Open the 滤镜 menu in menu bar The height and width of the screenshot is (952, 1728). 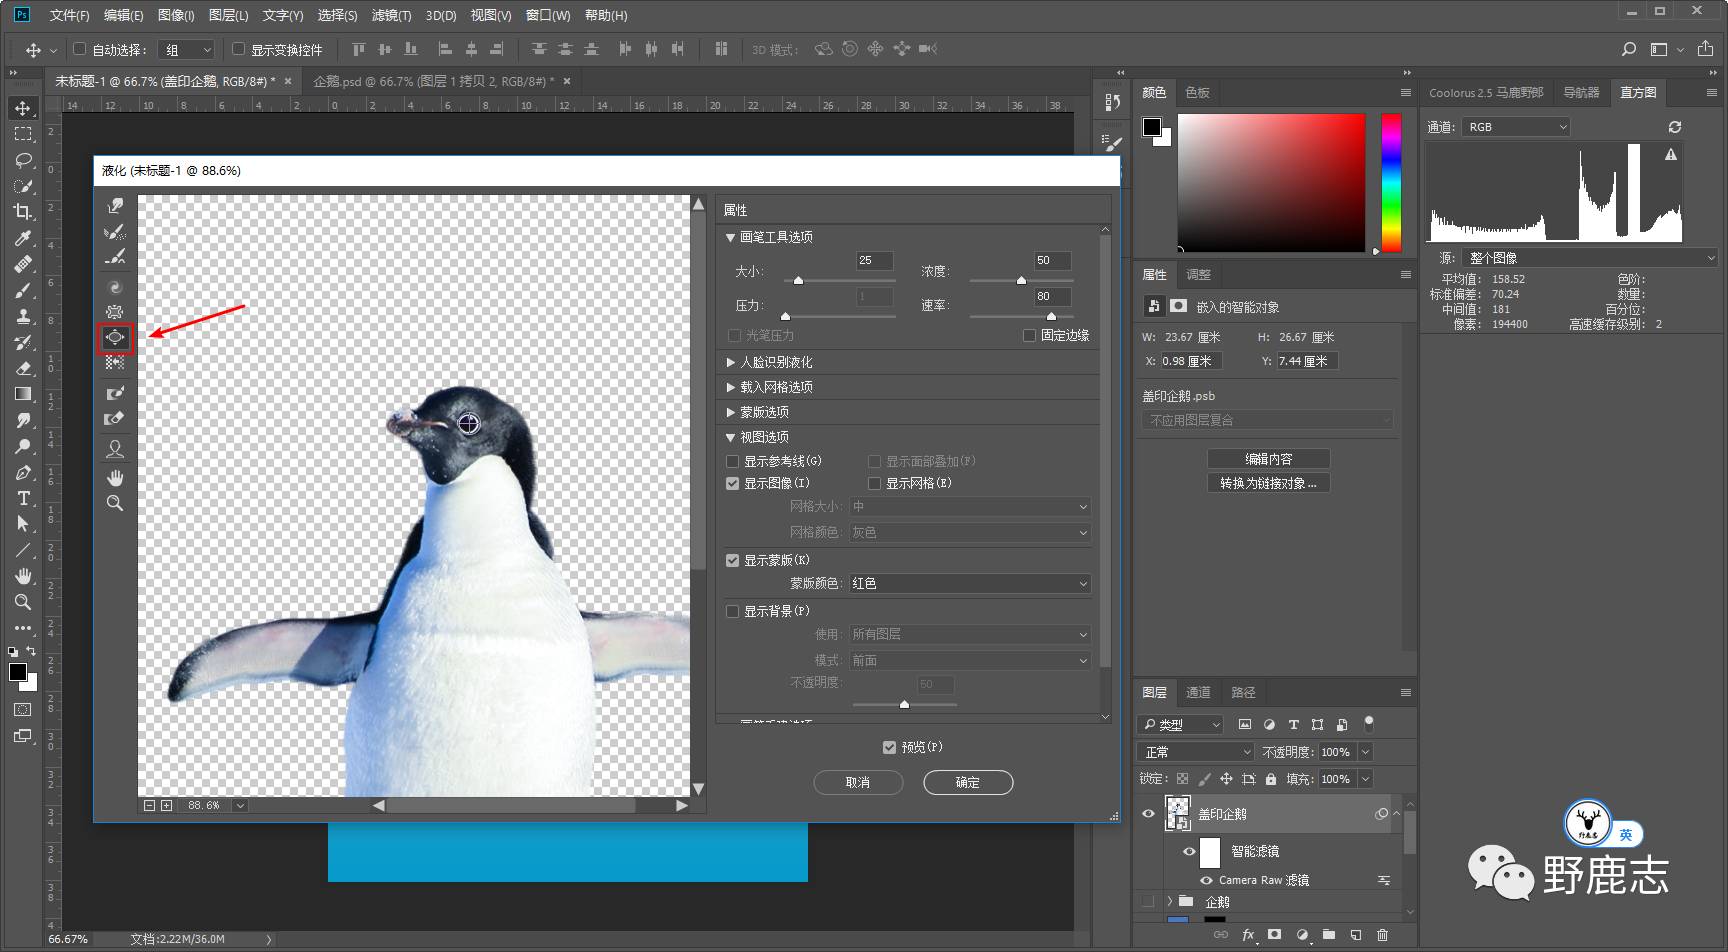tap(391, 15)
